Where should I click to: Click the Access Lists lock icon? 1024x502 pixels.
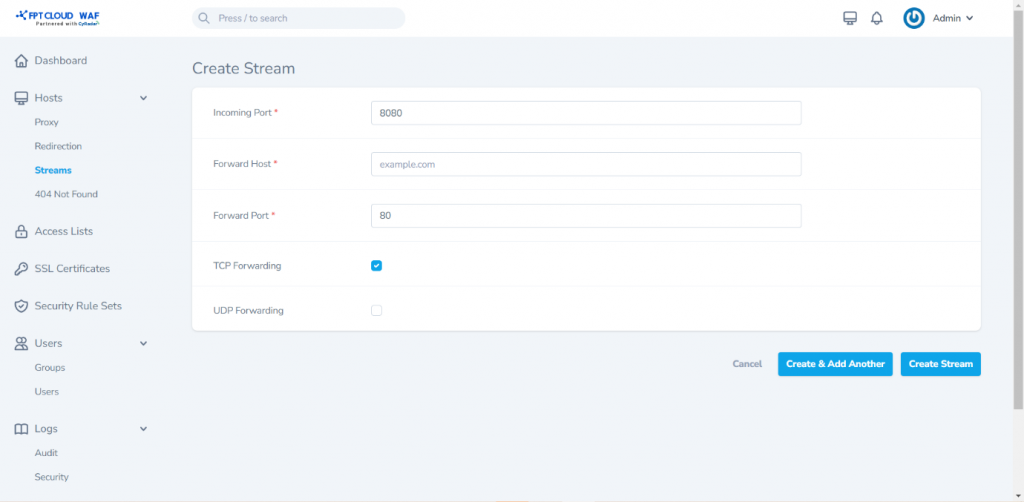(x=21, y=232)
